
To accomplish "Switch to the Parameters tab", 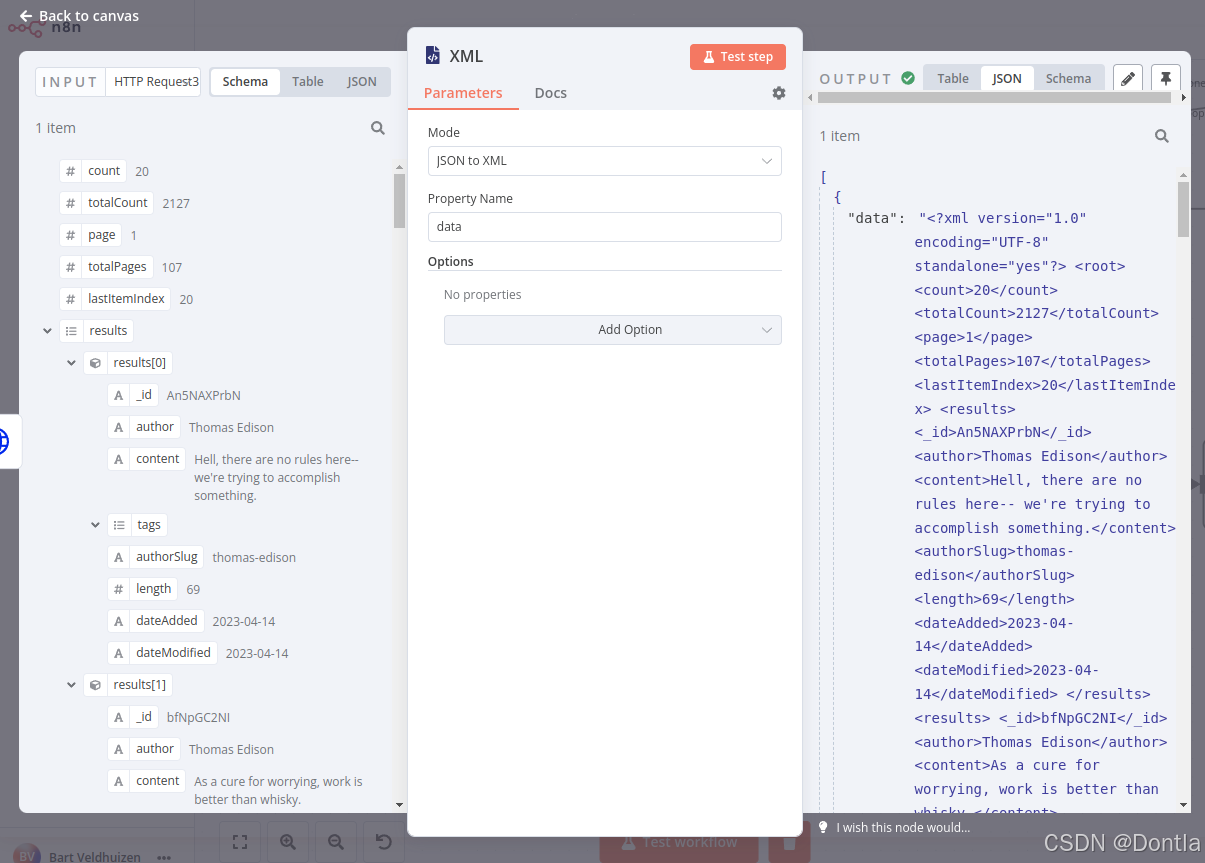I will [x=463, y=93].
